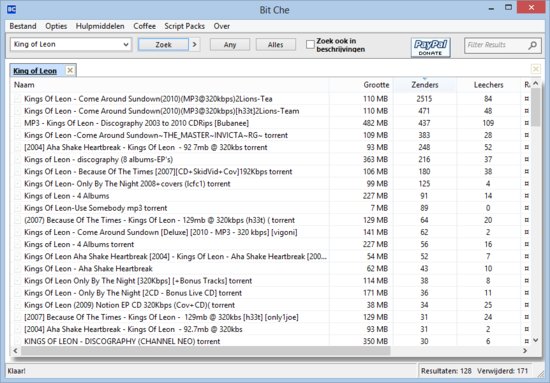550x383 pixels.
Task: Minimize the Bit Che window
Action: point(491,8)
